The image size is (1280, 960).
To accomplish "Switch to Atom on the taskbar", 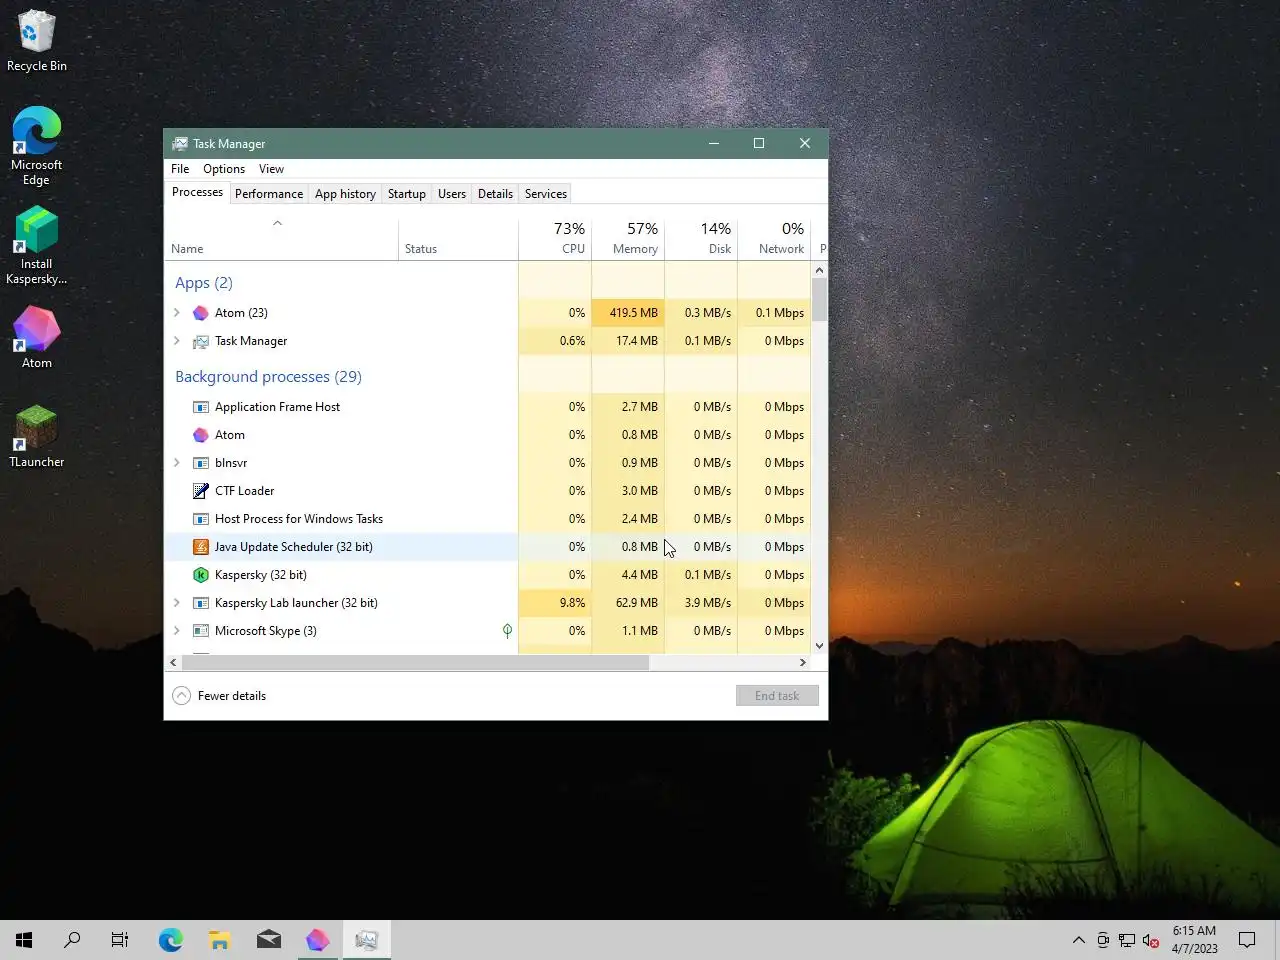I will tap(318, 940).
